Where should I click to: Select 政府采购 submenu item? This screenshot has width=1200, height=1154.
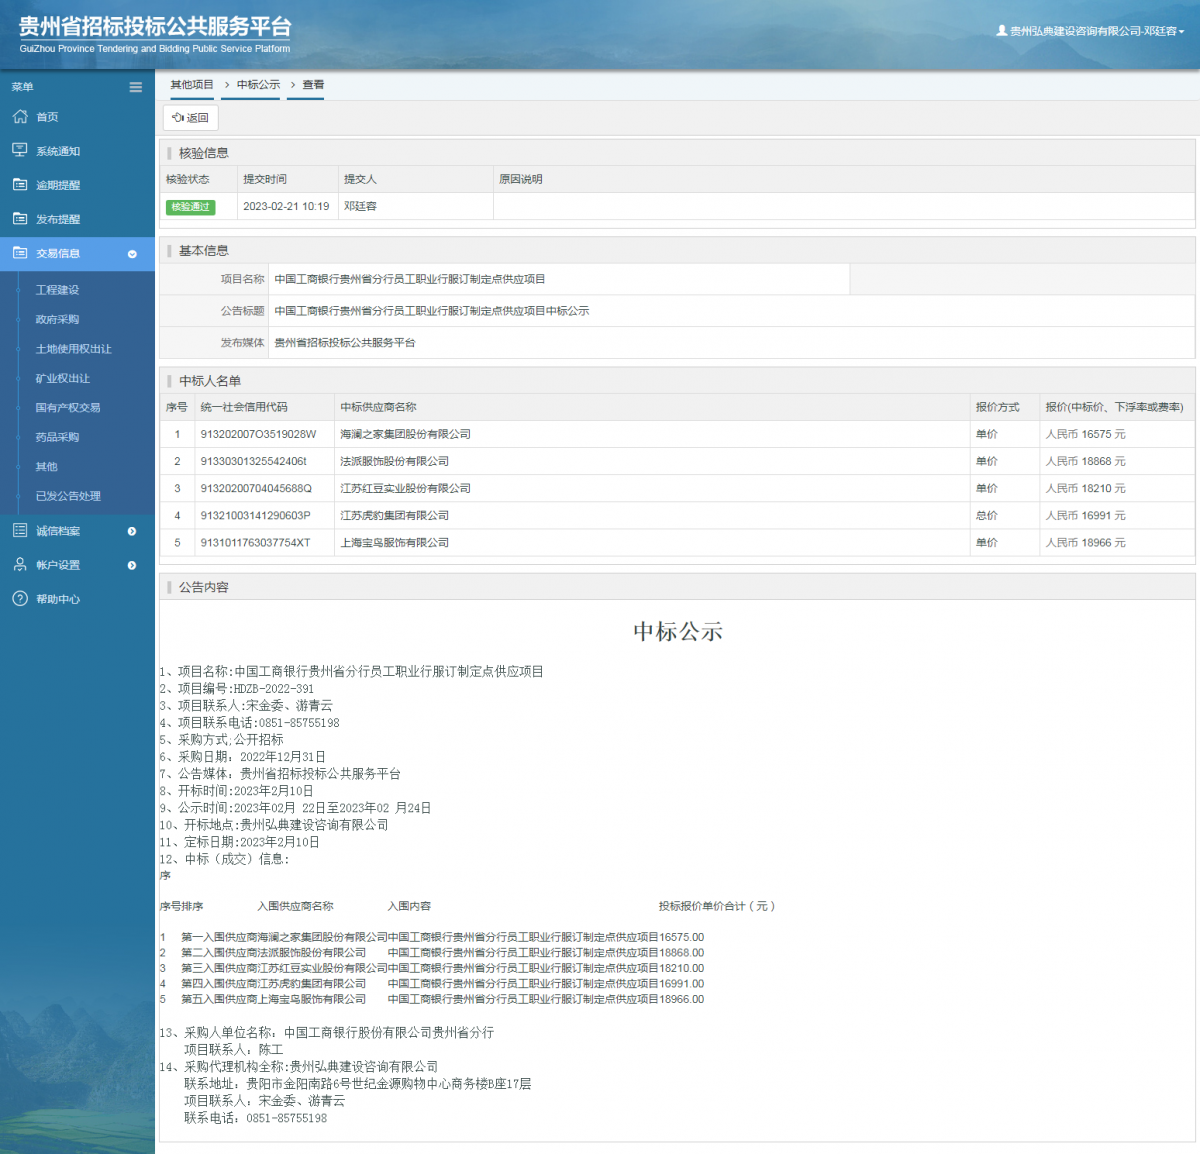(57, 320)
